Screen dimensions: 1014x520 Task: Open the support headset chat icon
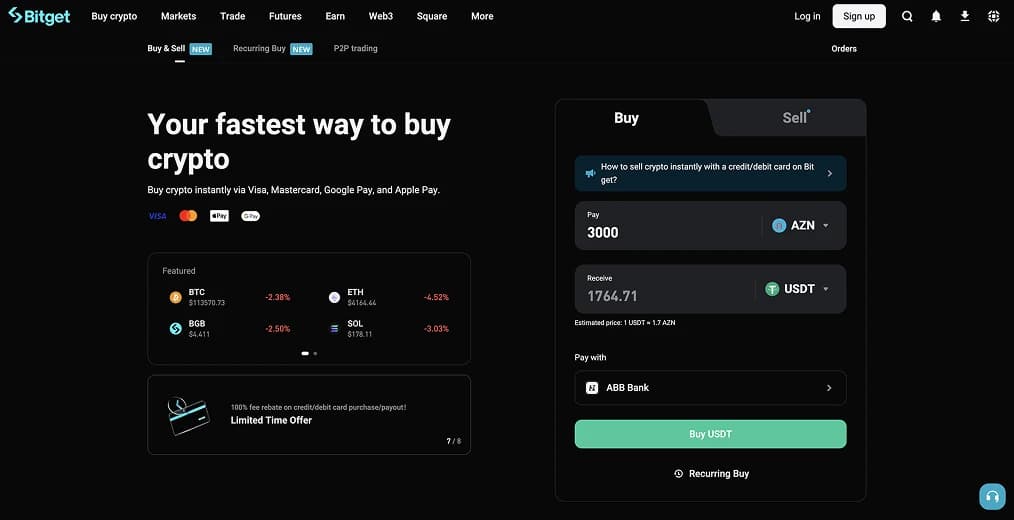tap(992, 497)
